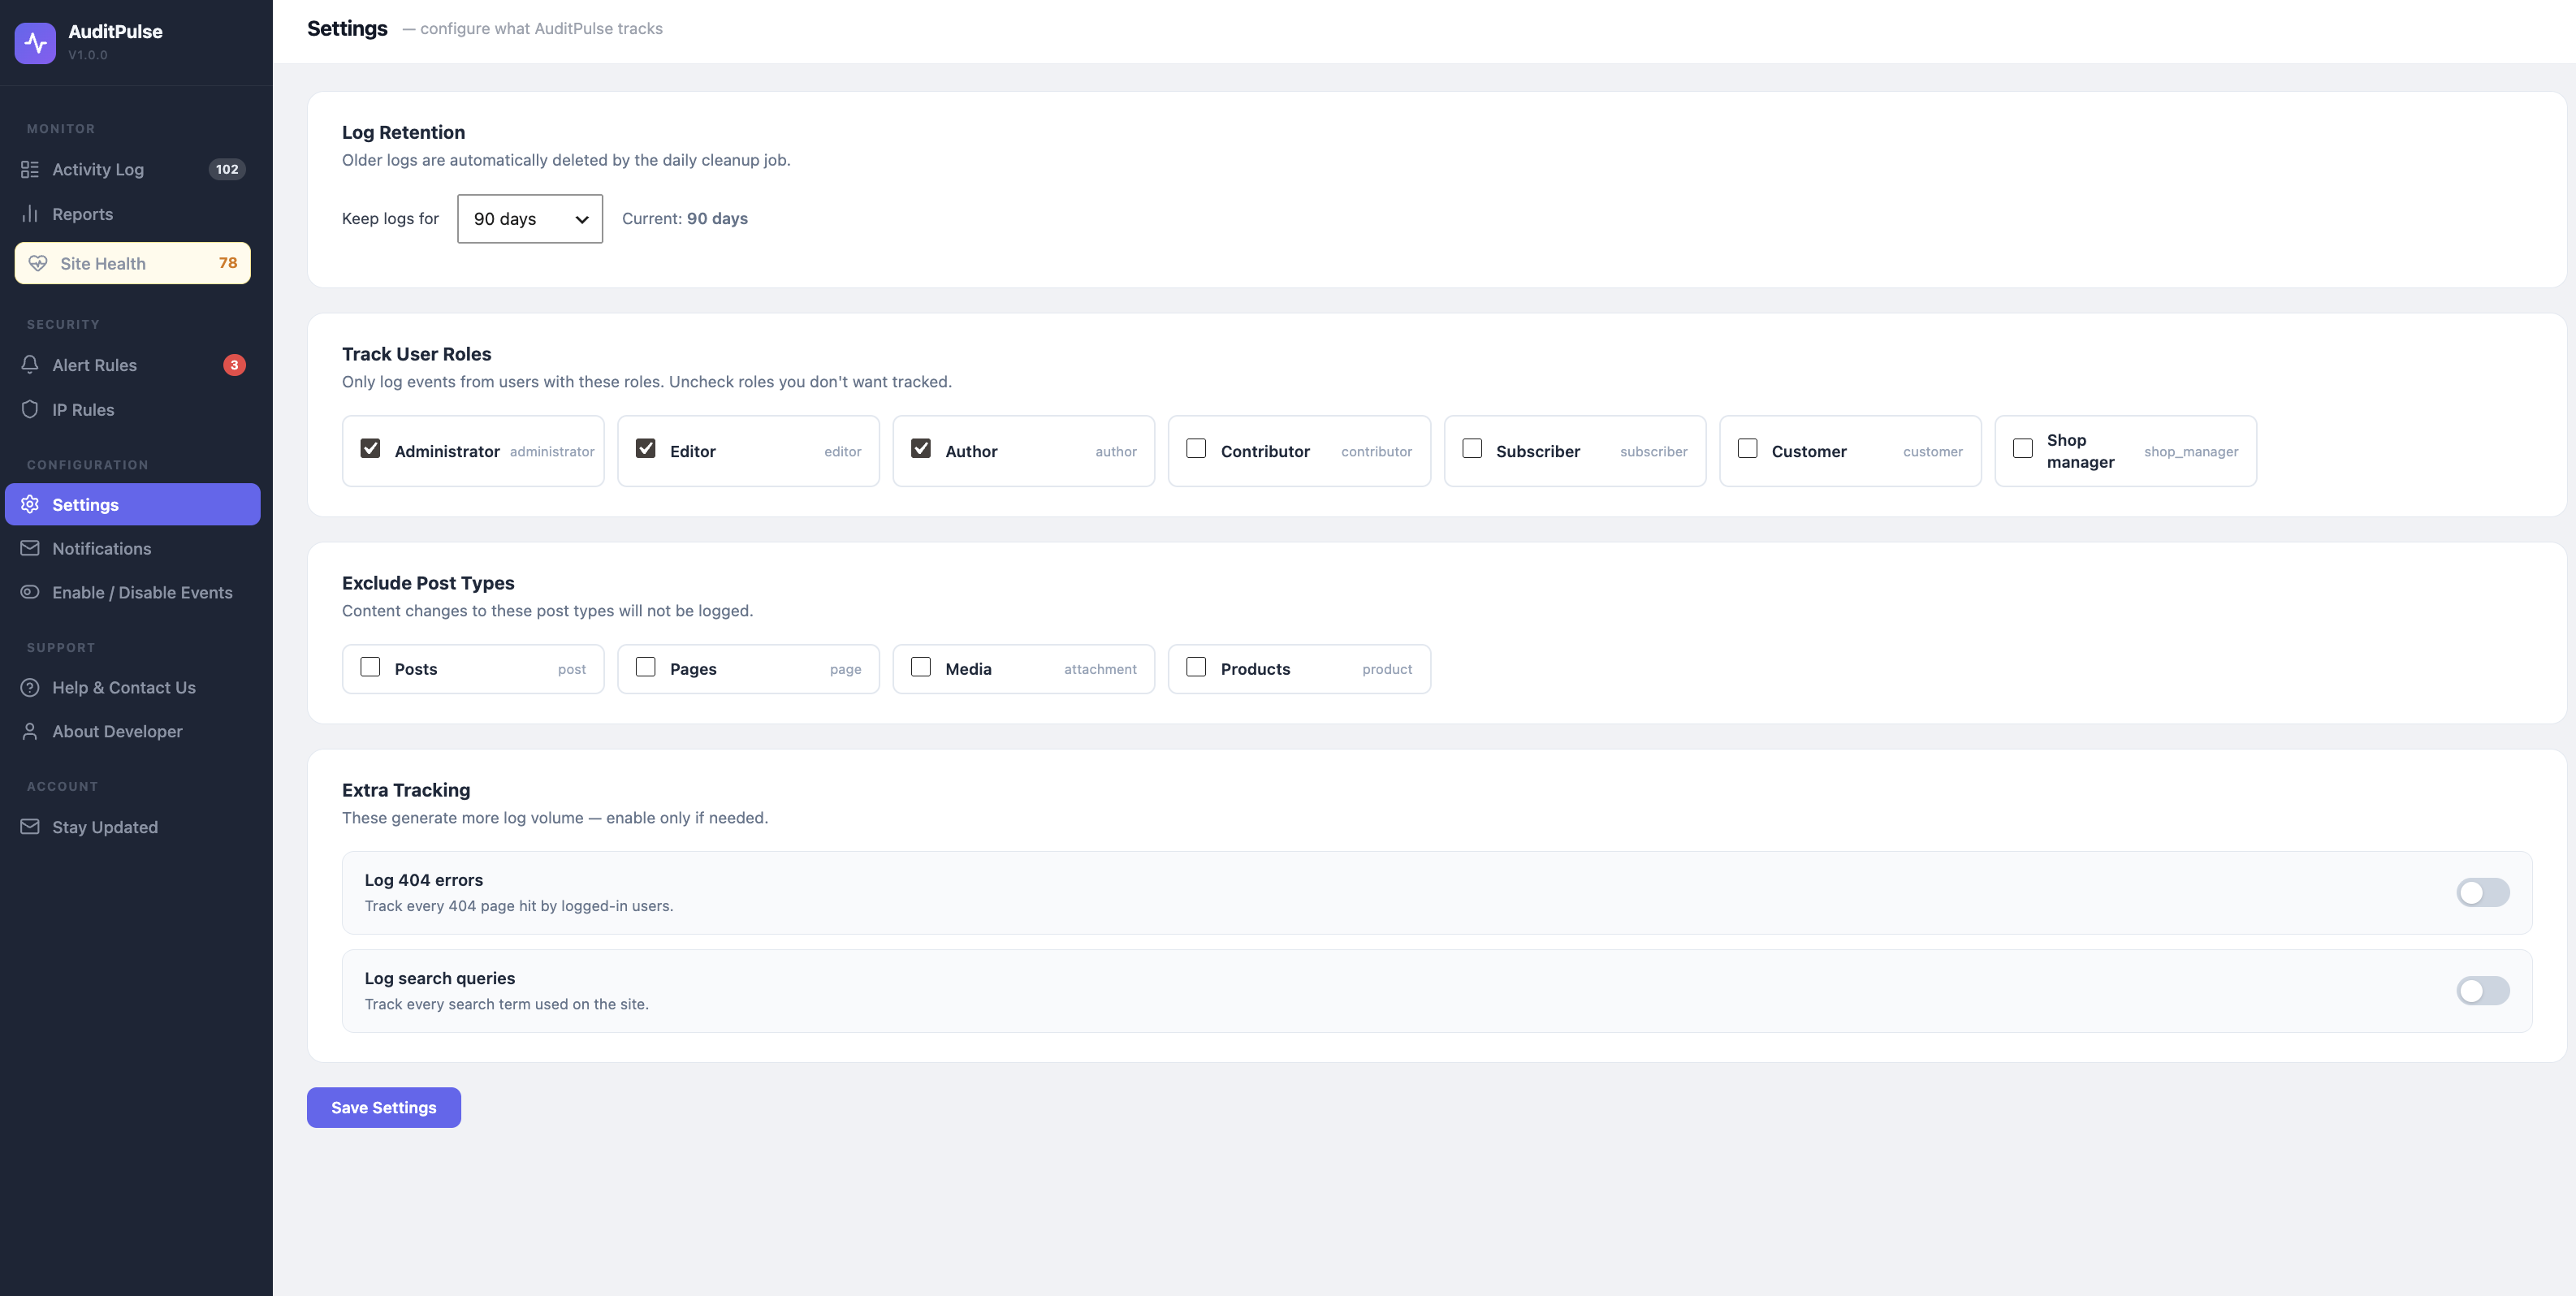Enable the Log search queries toggle
The width and height of the screenshot is (2576, 1296).
(x=2482, y=991)
